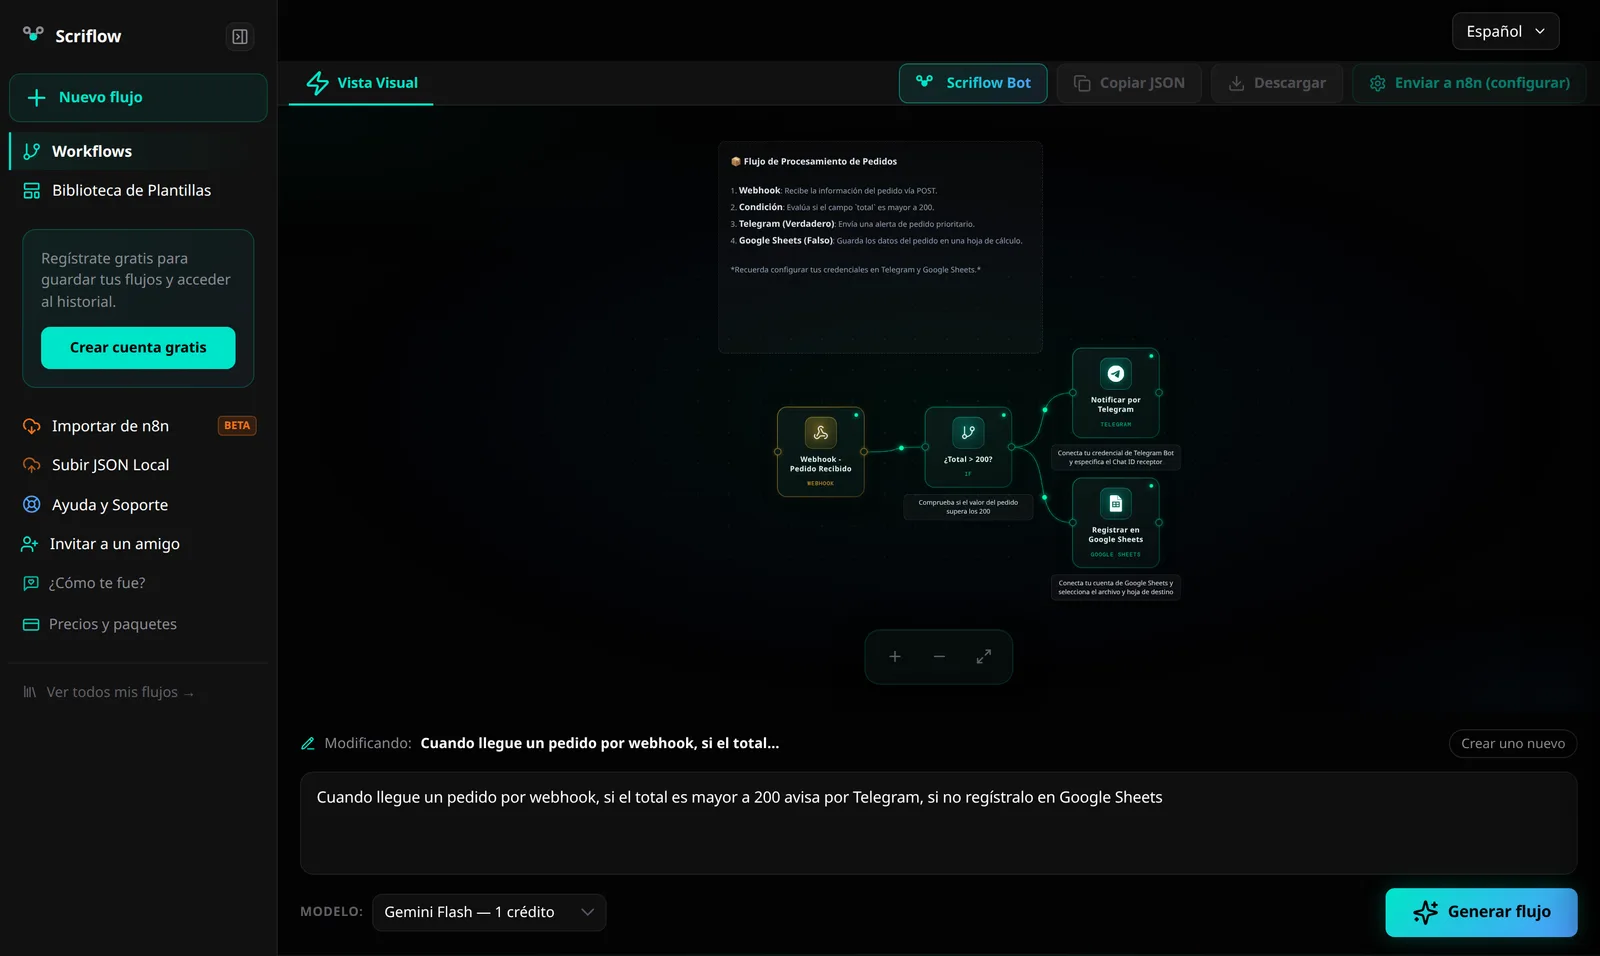The height and width of the screenshot is (956, 1600).
Task: Click the add-person invite icon
Action: point(30,544)
